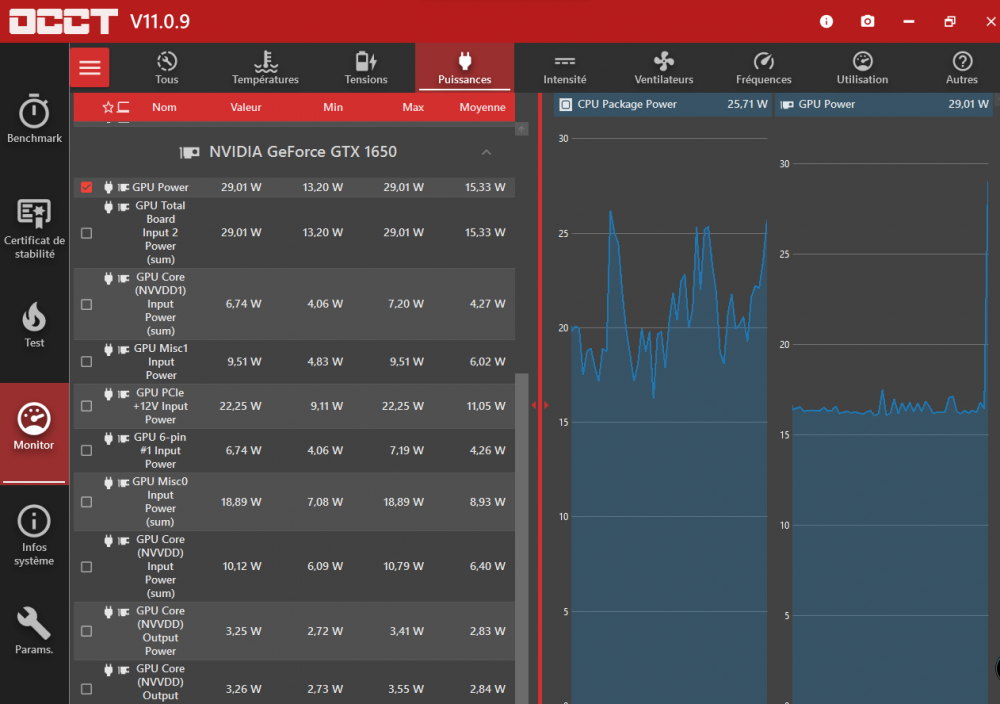Image resolution: width=1000 pixels, height=704 pixels.
Task: Click the CPU Package Power graph header
Action: (x=662, y=104)
